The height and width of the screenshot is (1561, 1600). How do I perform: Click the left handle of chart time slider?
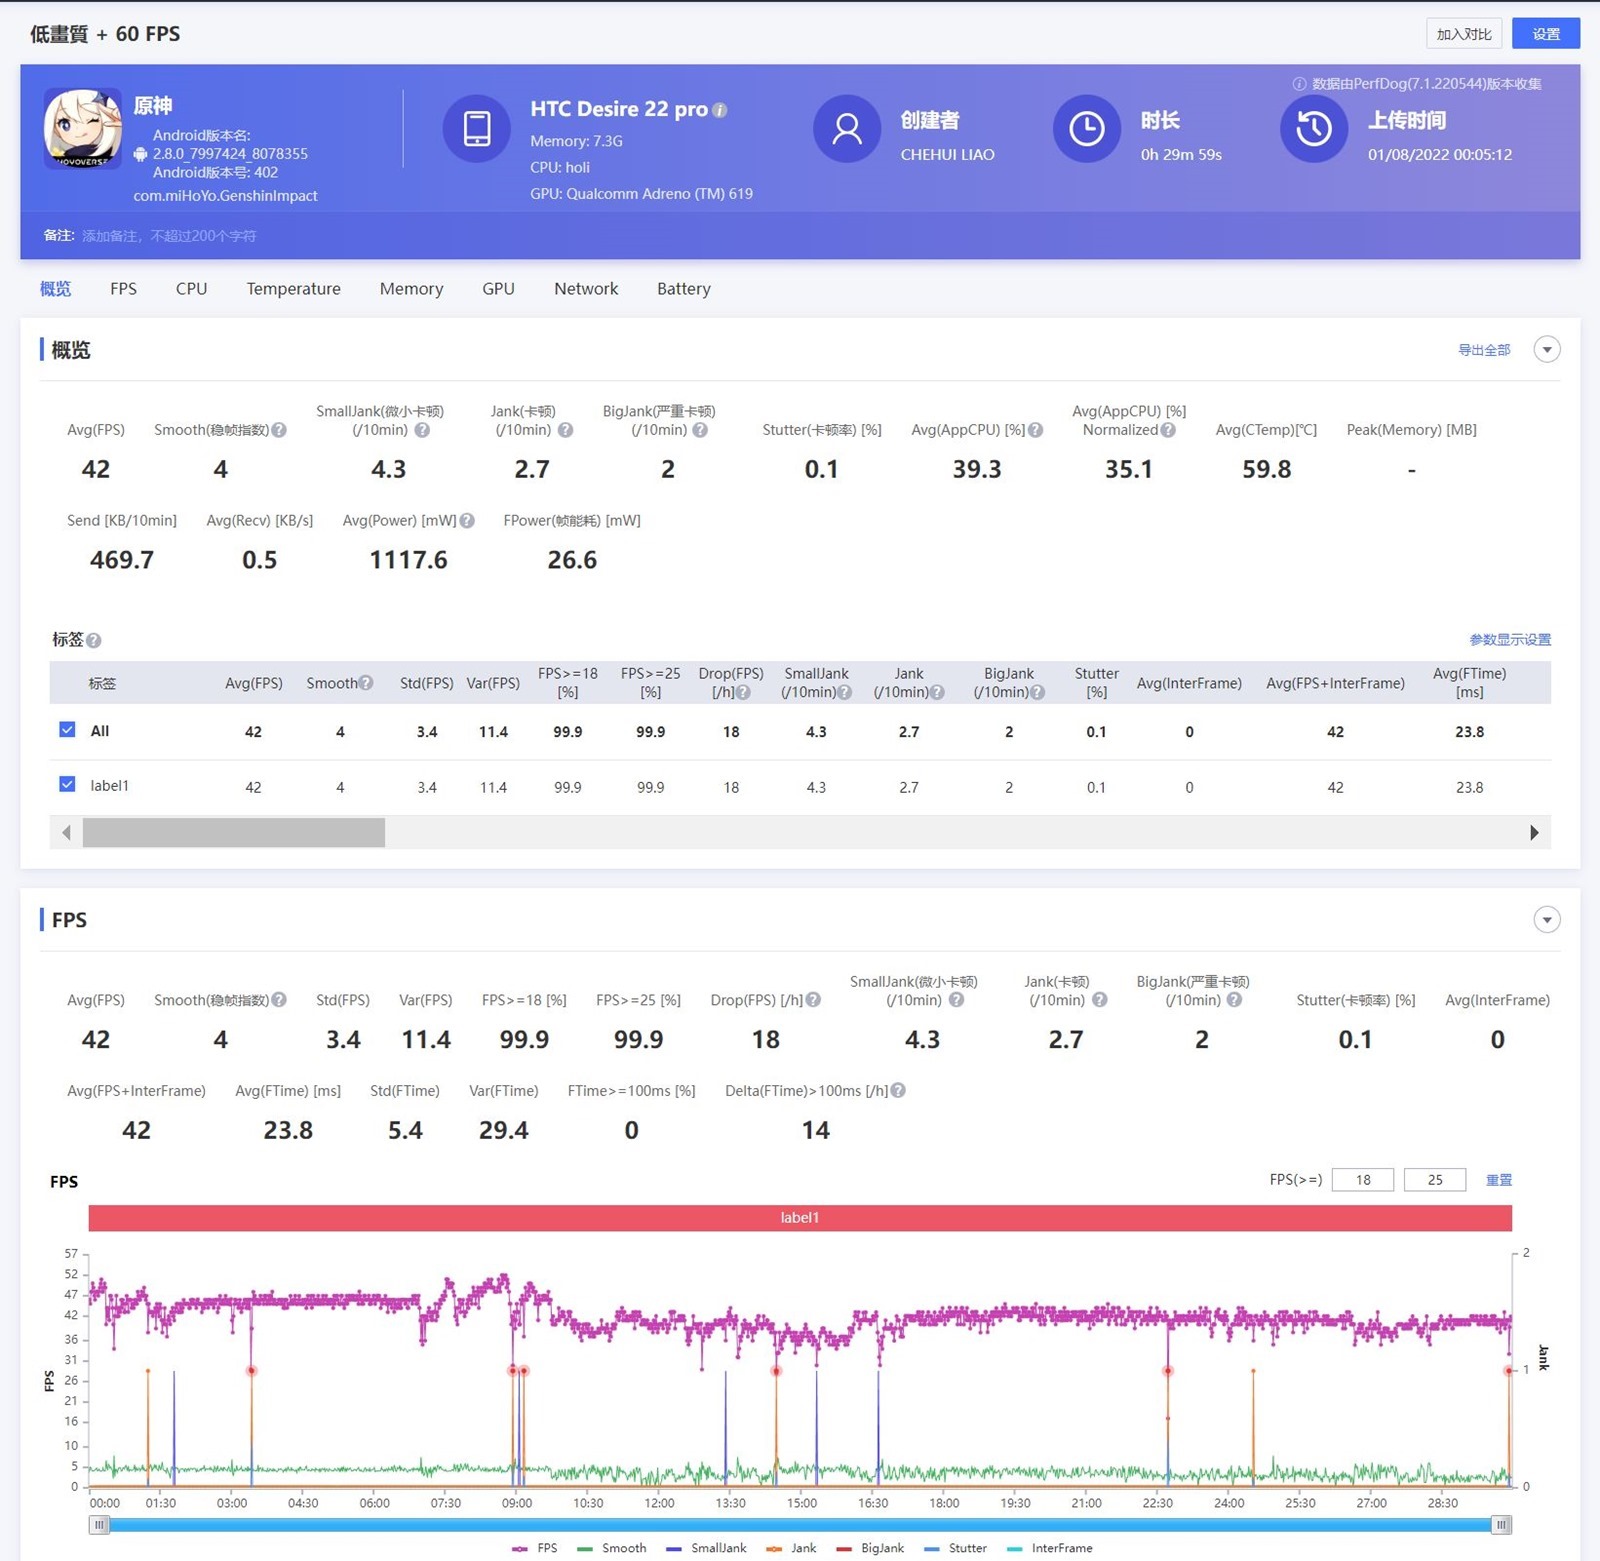pos(99,1525)
